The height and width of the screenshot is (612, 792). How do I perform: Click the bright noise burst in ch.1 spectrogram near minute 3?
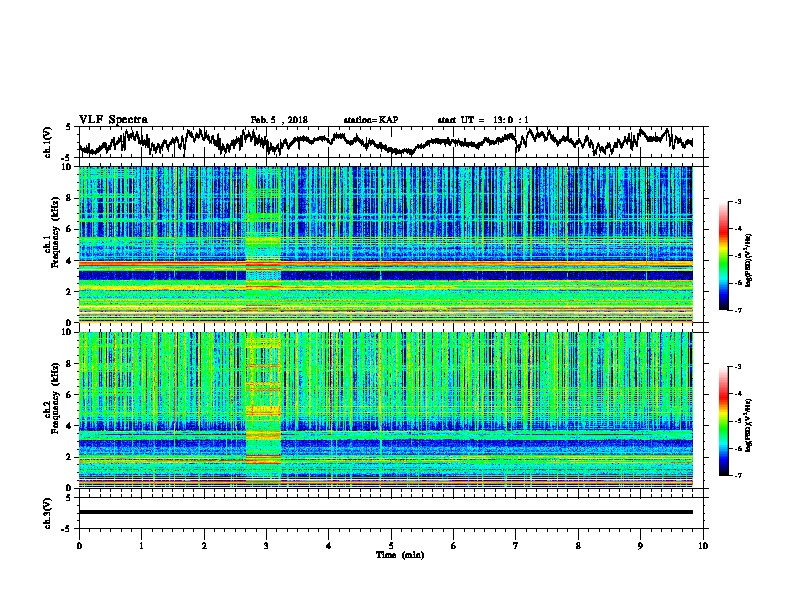(x=263, y=244)
